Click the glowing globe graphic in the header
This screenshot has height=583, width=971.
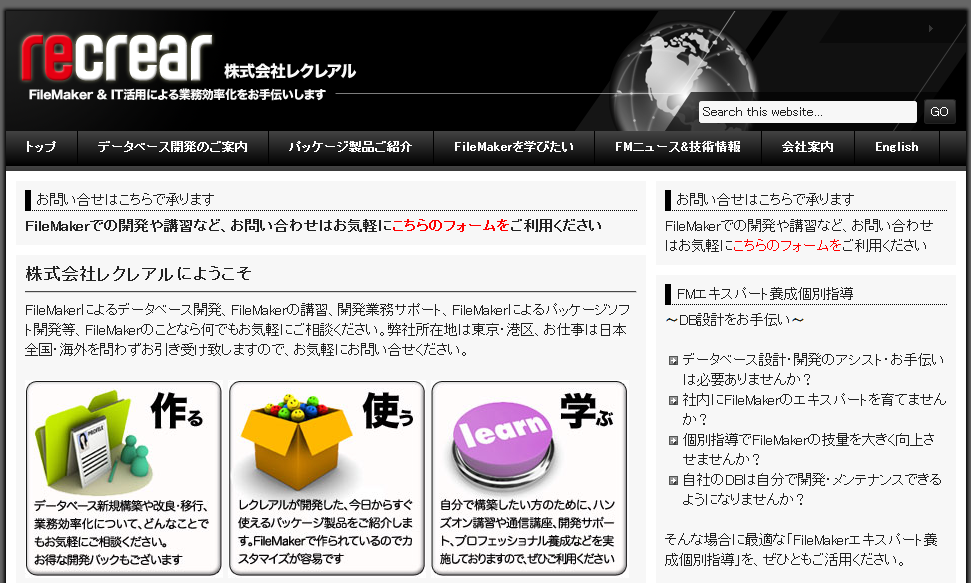point(680,60)
